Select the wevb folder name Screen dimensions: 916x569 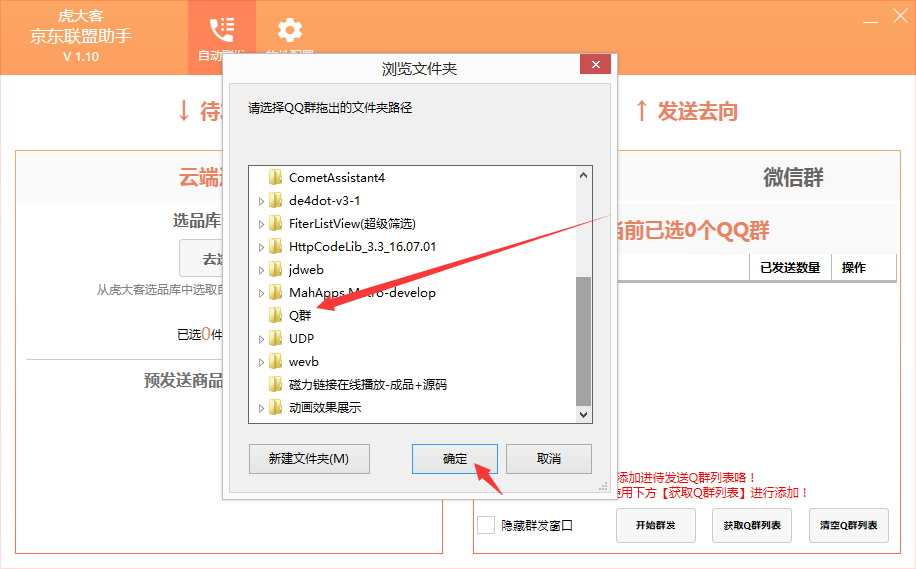(x=304, y=362)
